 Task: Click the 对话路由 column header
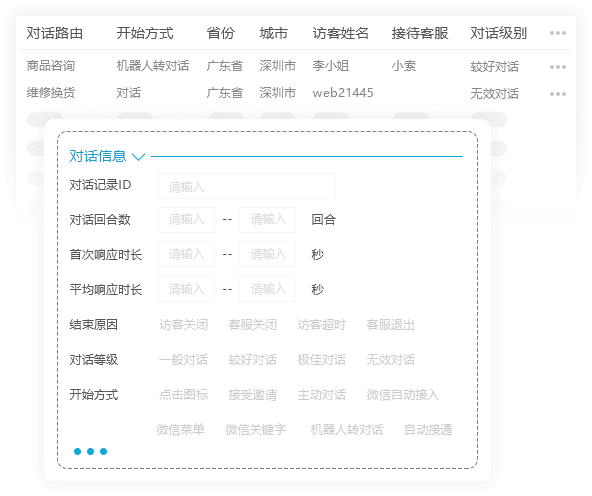tap(55, 33)
